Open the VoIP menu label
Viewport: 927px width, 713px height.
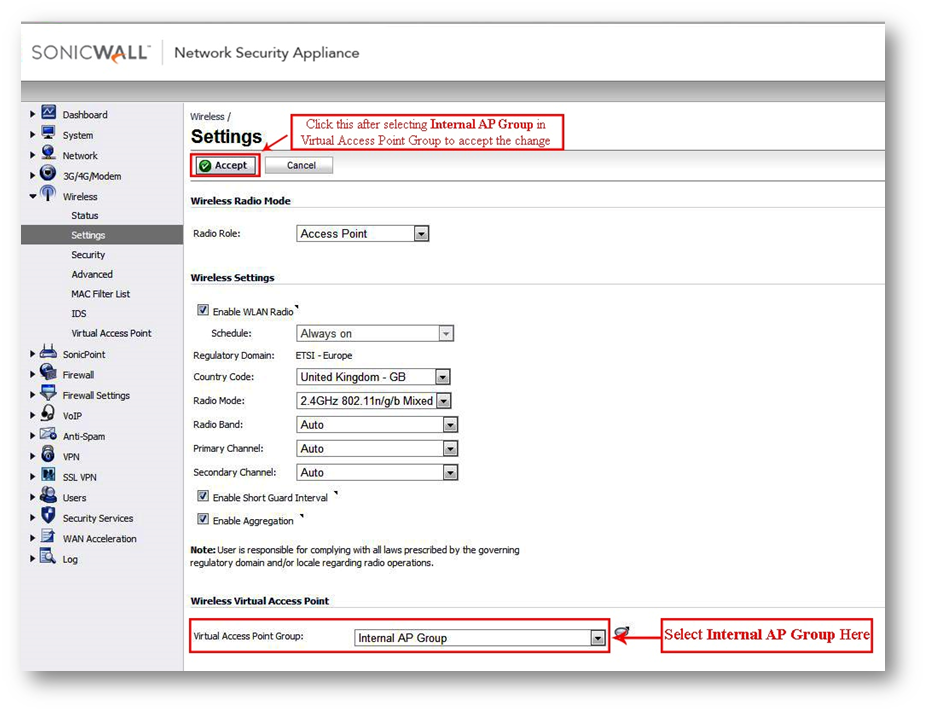pyautogui.click(x=72, y=416)
